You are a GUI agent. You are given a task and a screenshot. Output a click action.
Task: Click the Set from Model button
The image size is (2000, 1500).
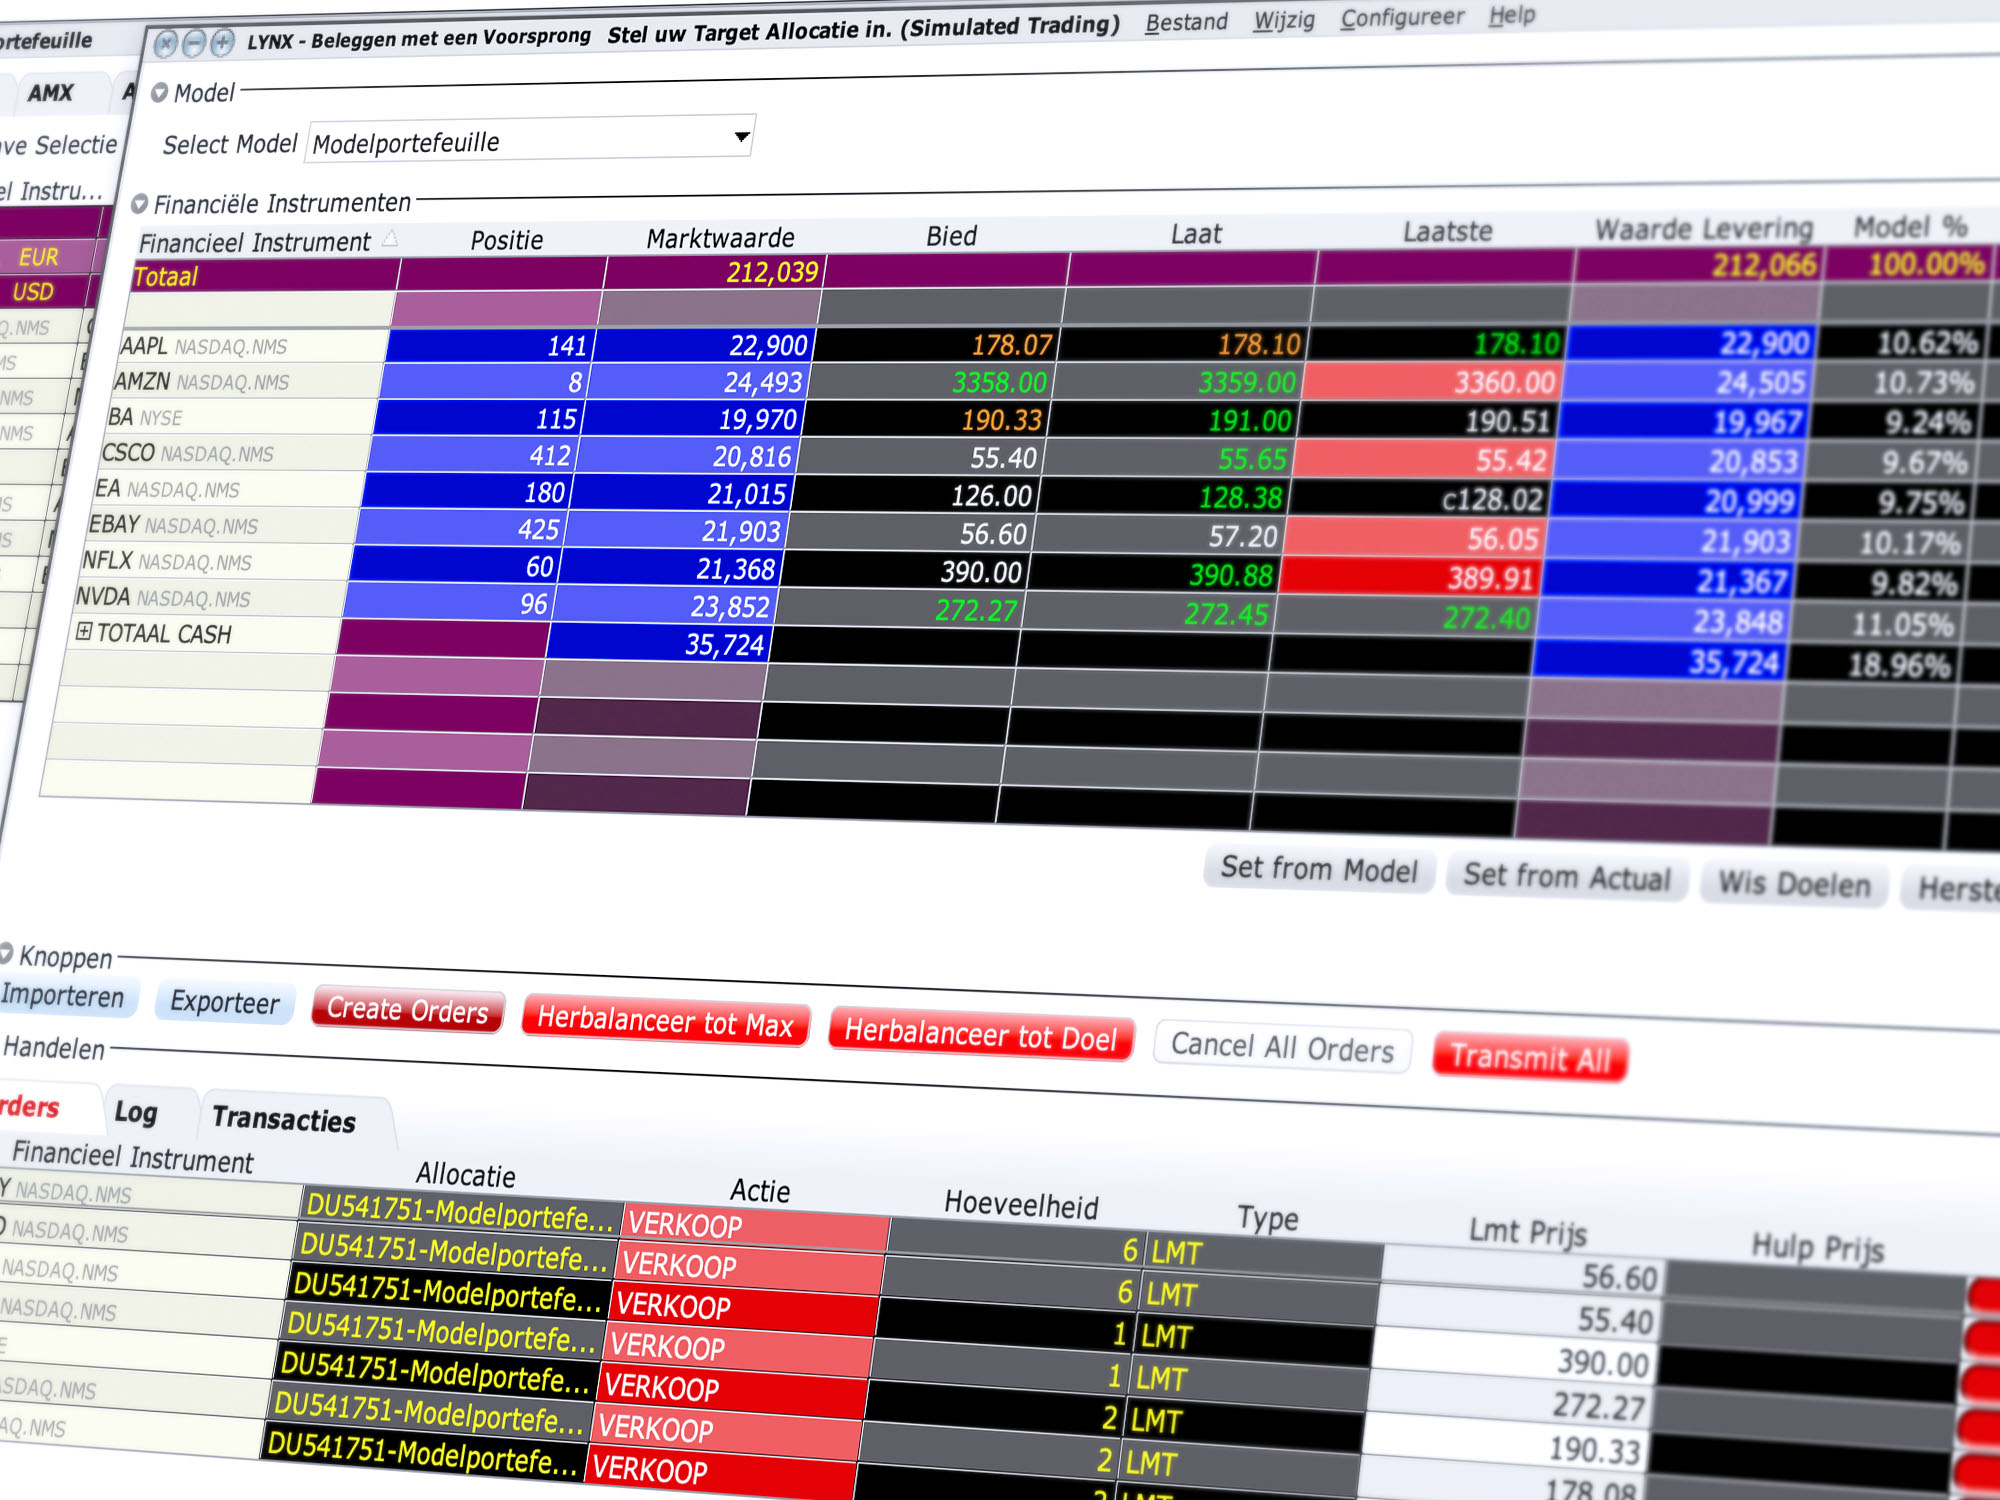pyautogui.click(x=1319, y=869)
